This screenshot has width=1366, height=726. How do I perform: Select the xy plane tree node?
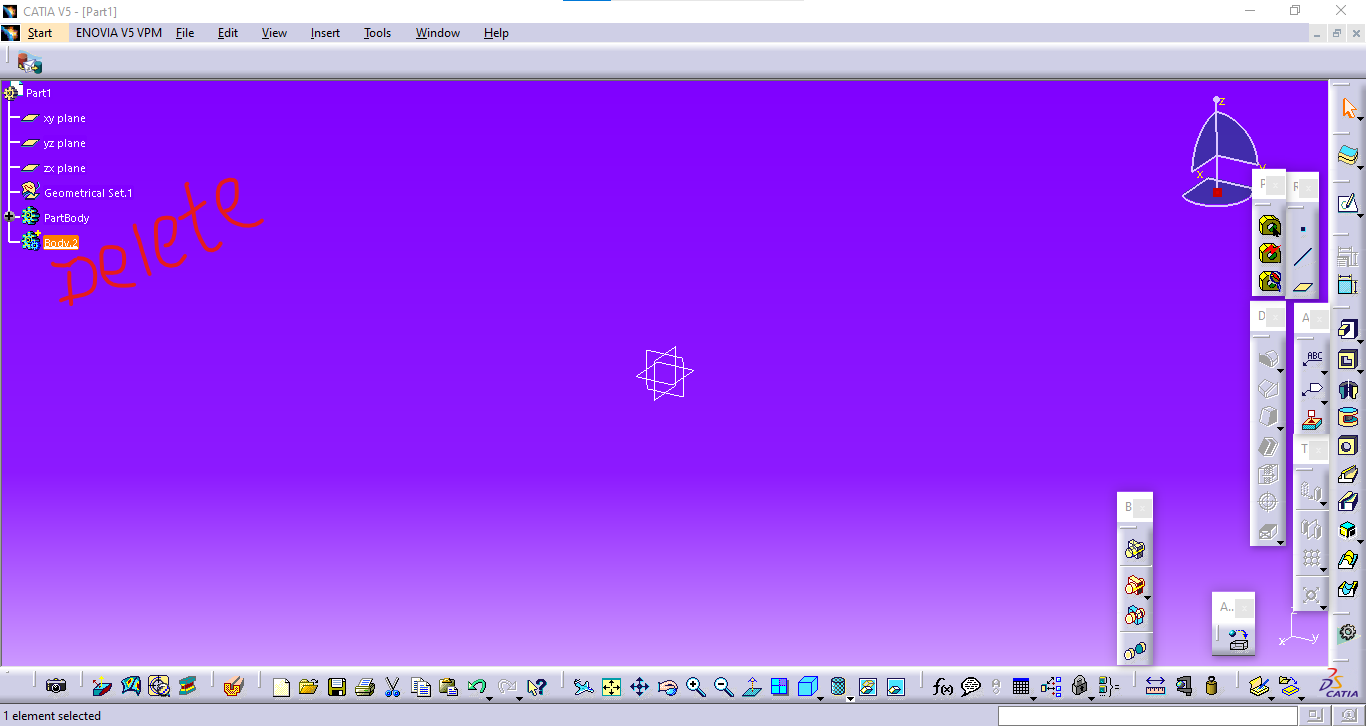pyautogui.click(x=63, y=117)
